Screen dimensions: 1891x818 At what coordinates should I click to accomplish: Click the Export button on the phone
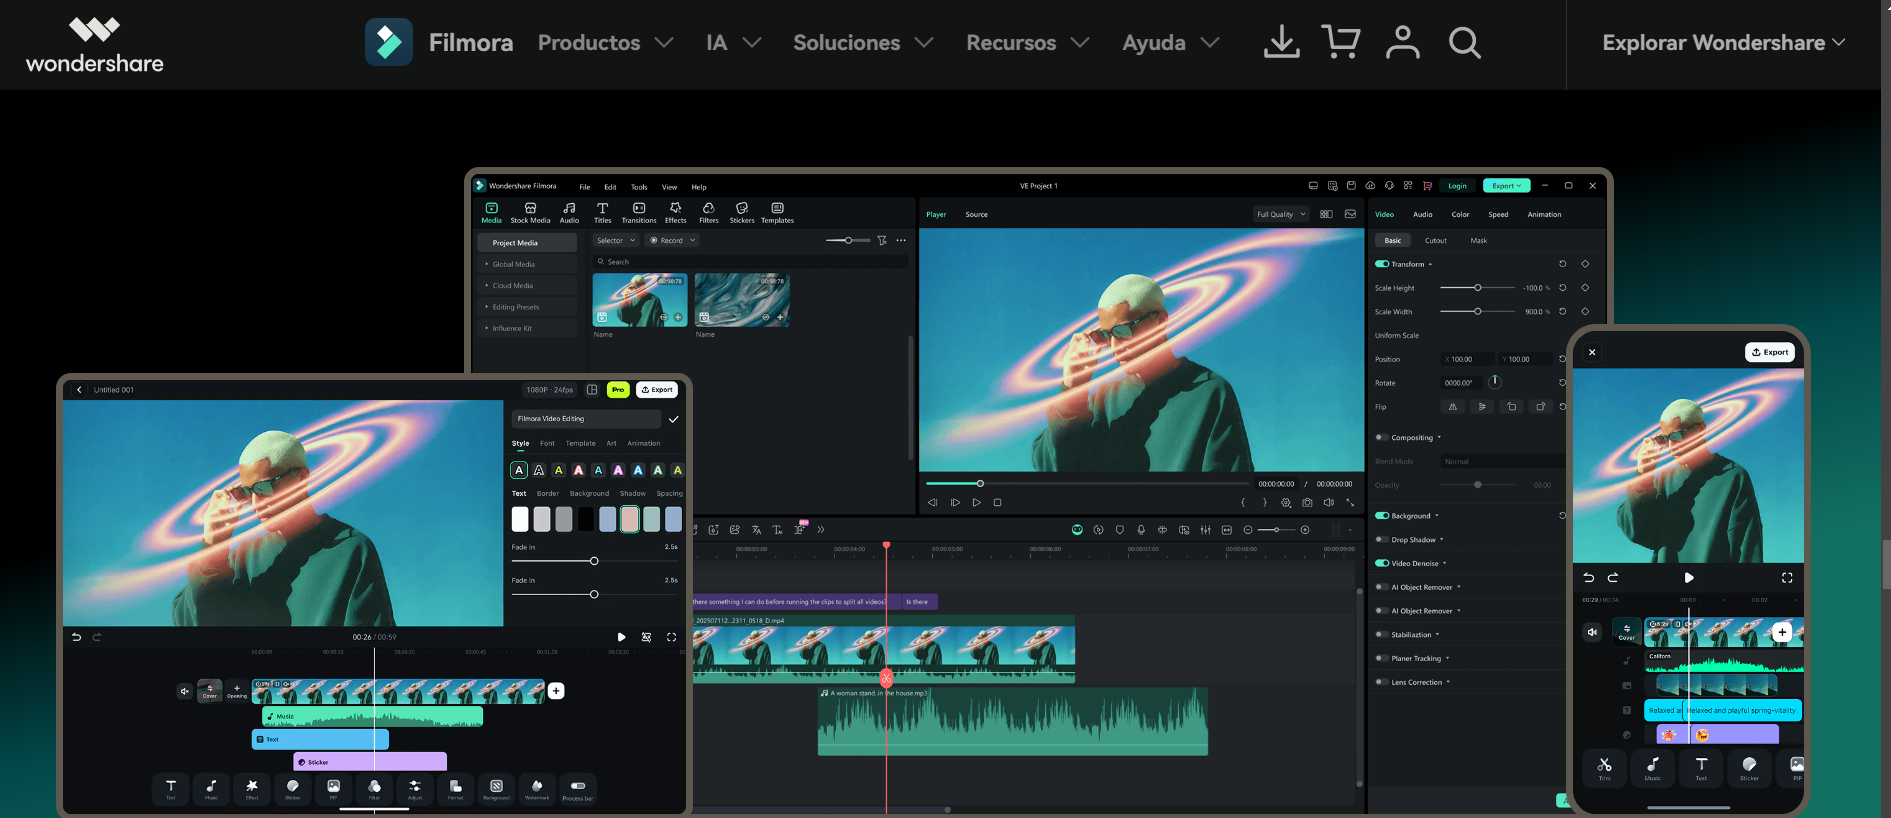click(1770, 352)
